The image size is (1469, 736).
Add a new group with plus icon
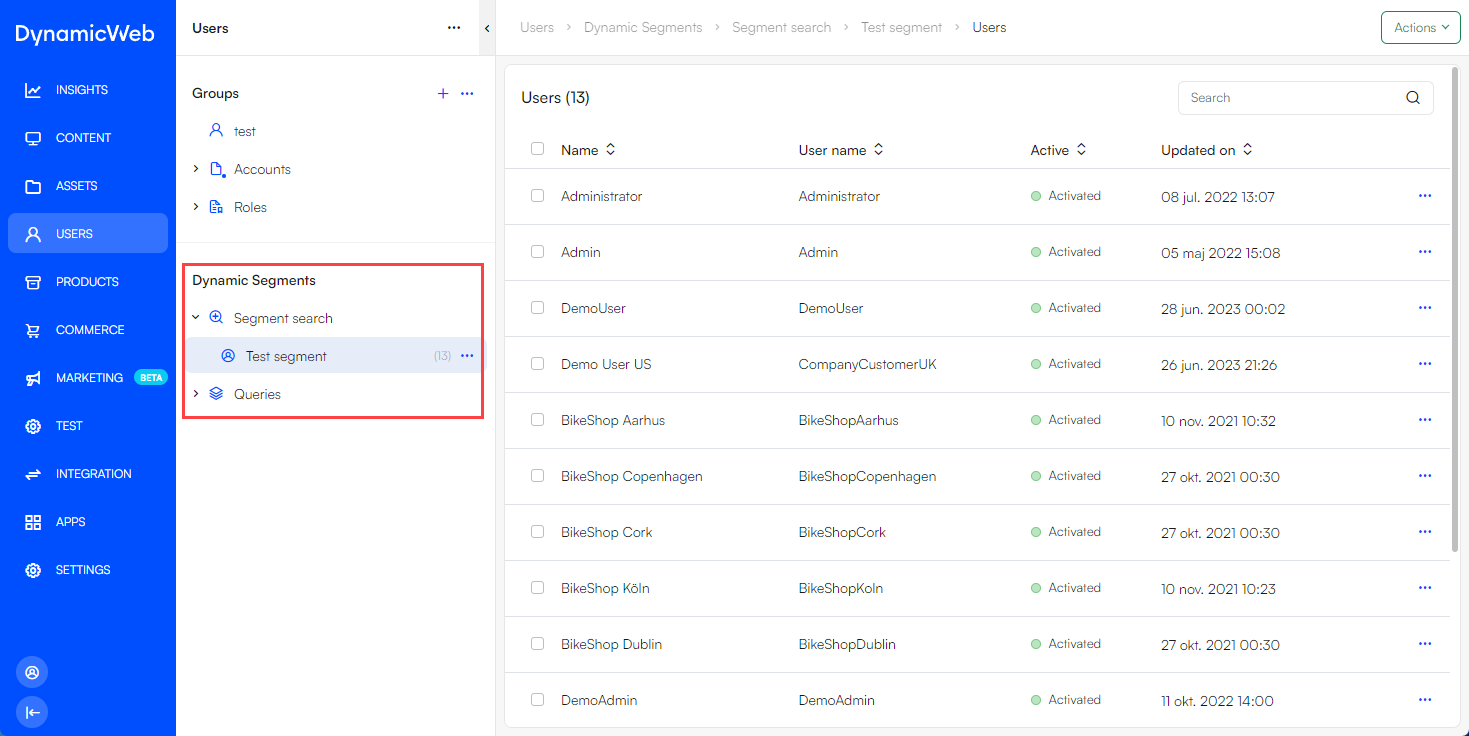point(443,93)
